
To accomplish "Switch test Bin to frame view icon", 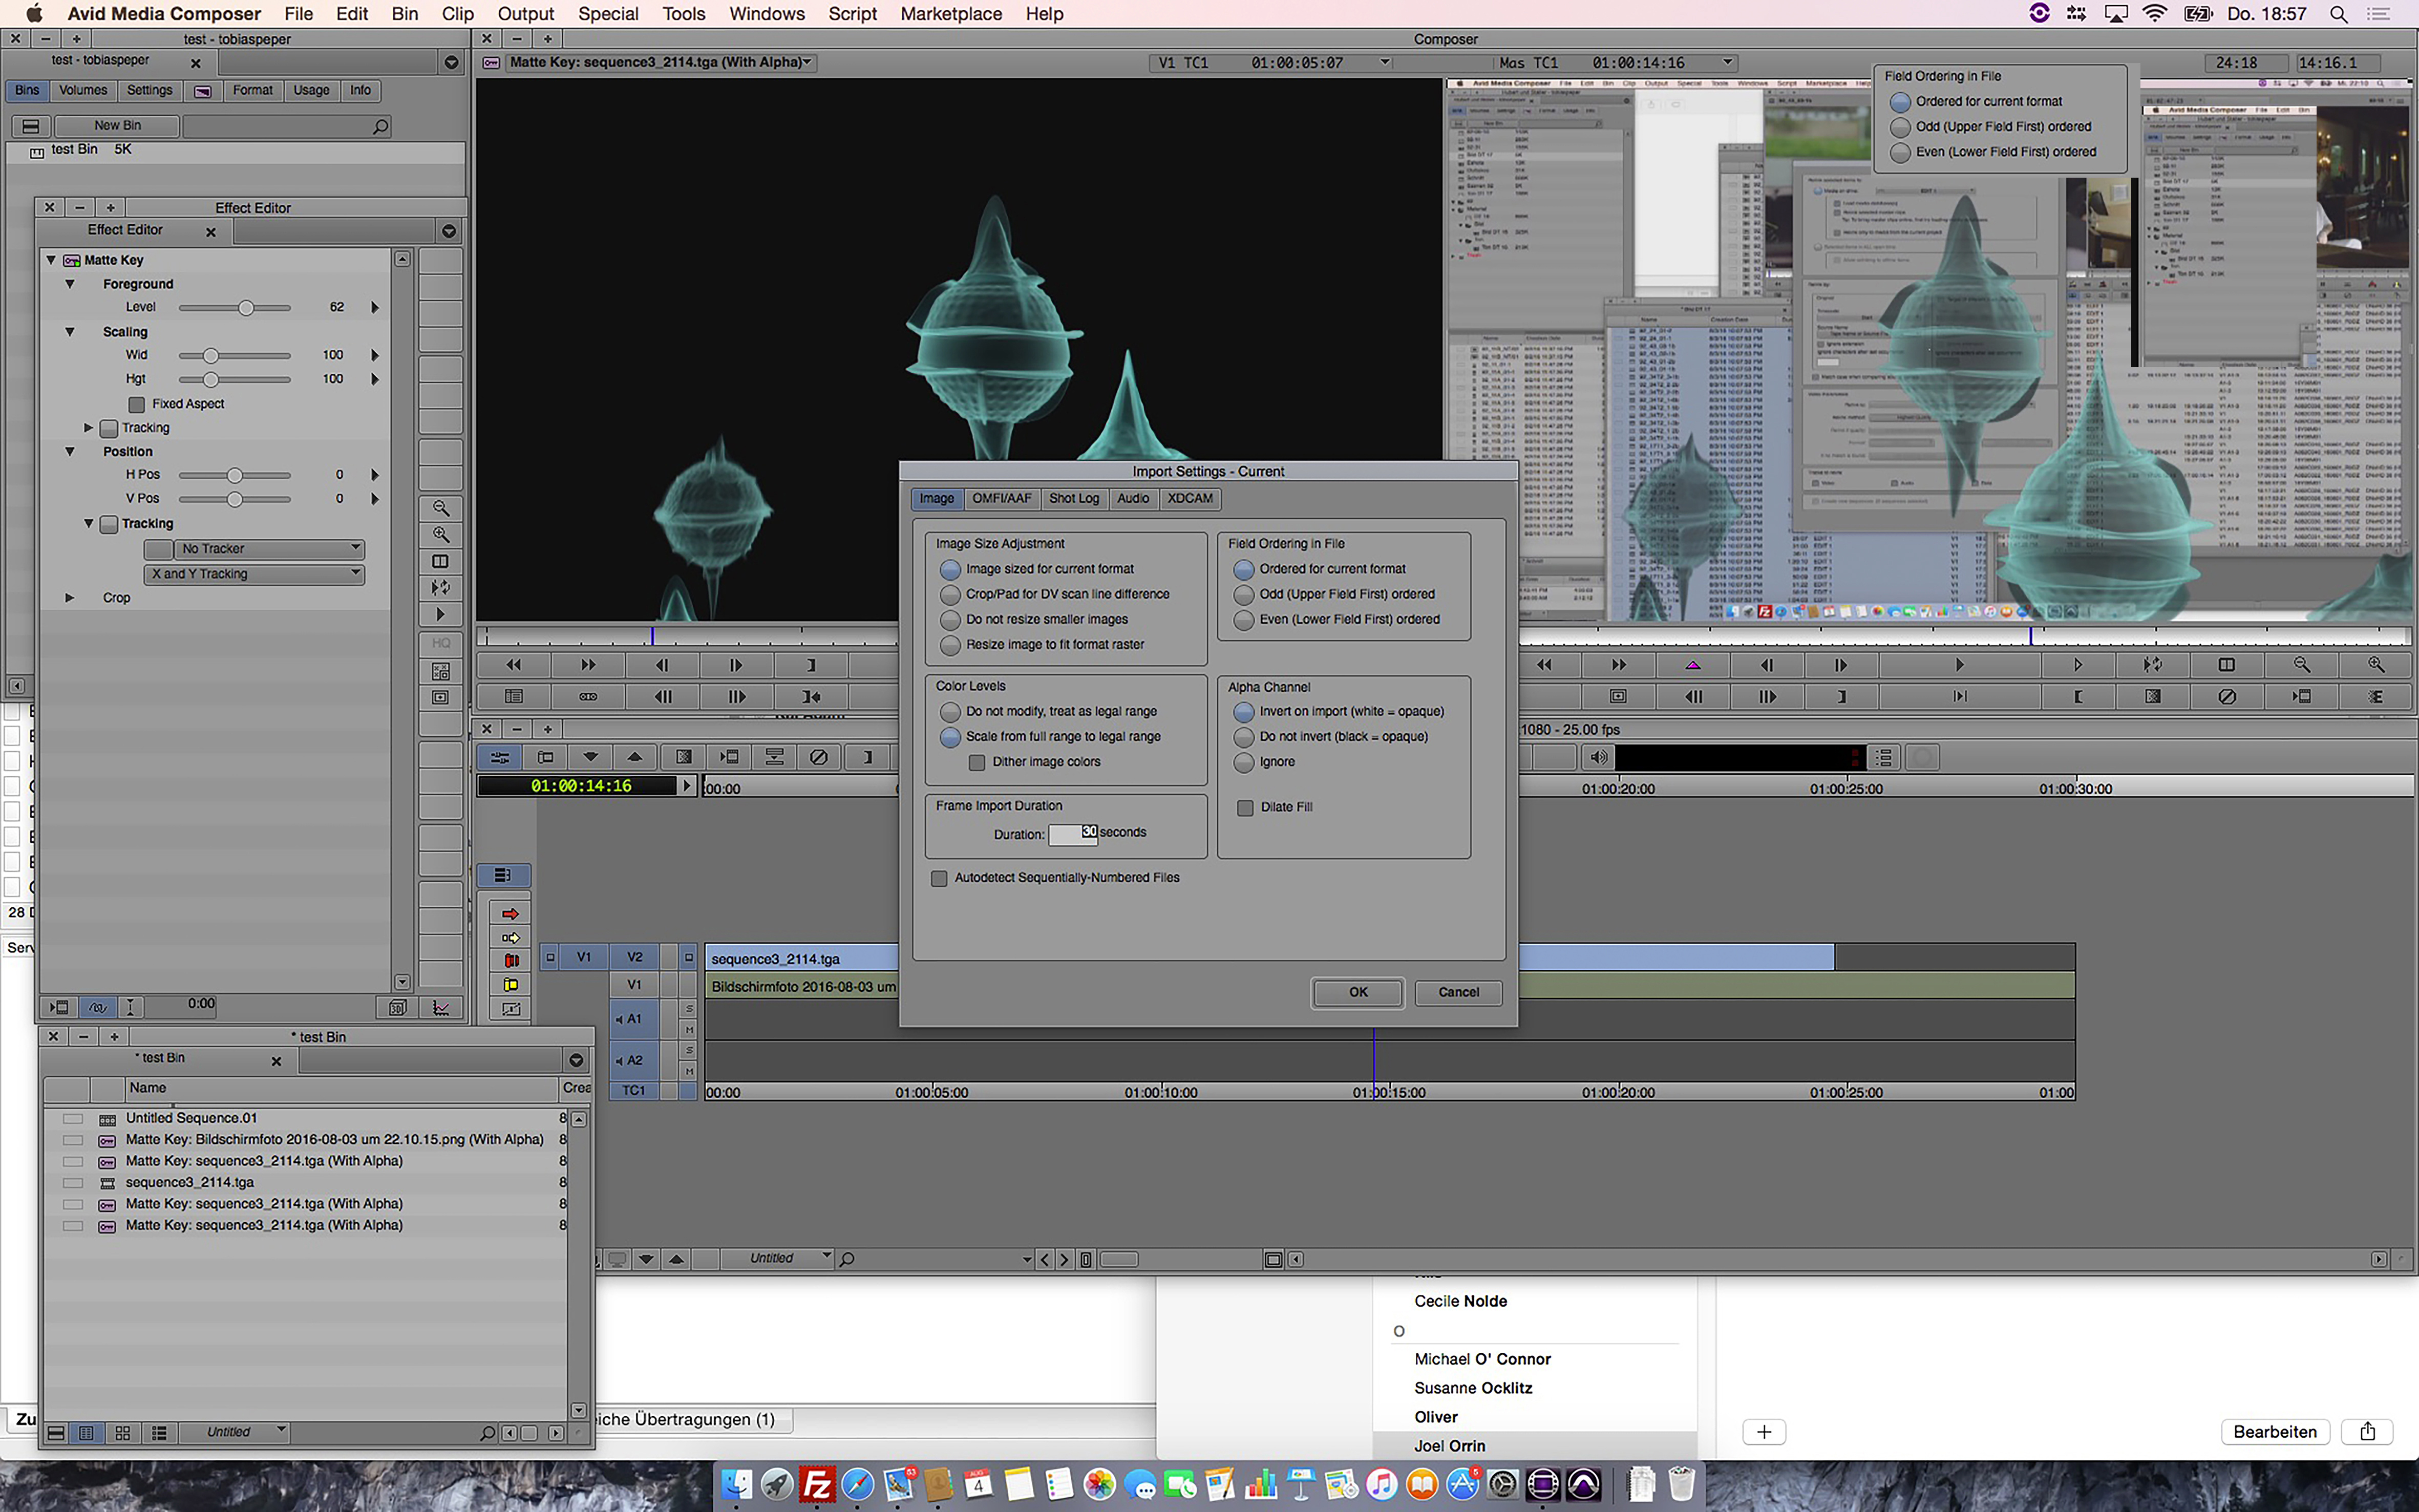I will tap(123, 1433).
